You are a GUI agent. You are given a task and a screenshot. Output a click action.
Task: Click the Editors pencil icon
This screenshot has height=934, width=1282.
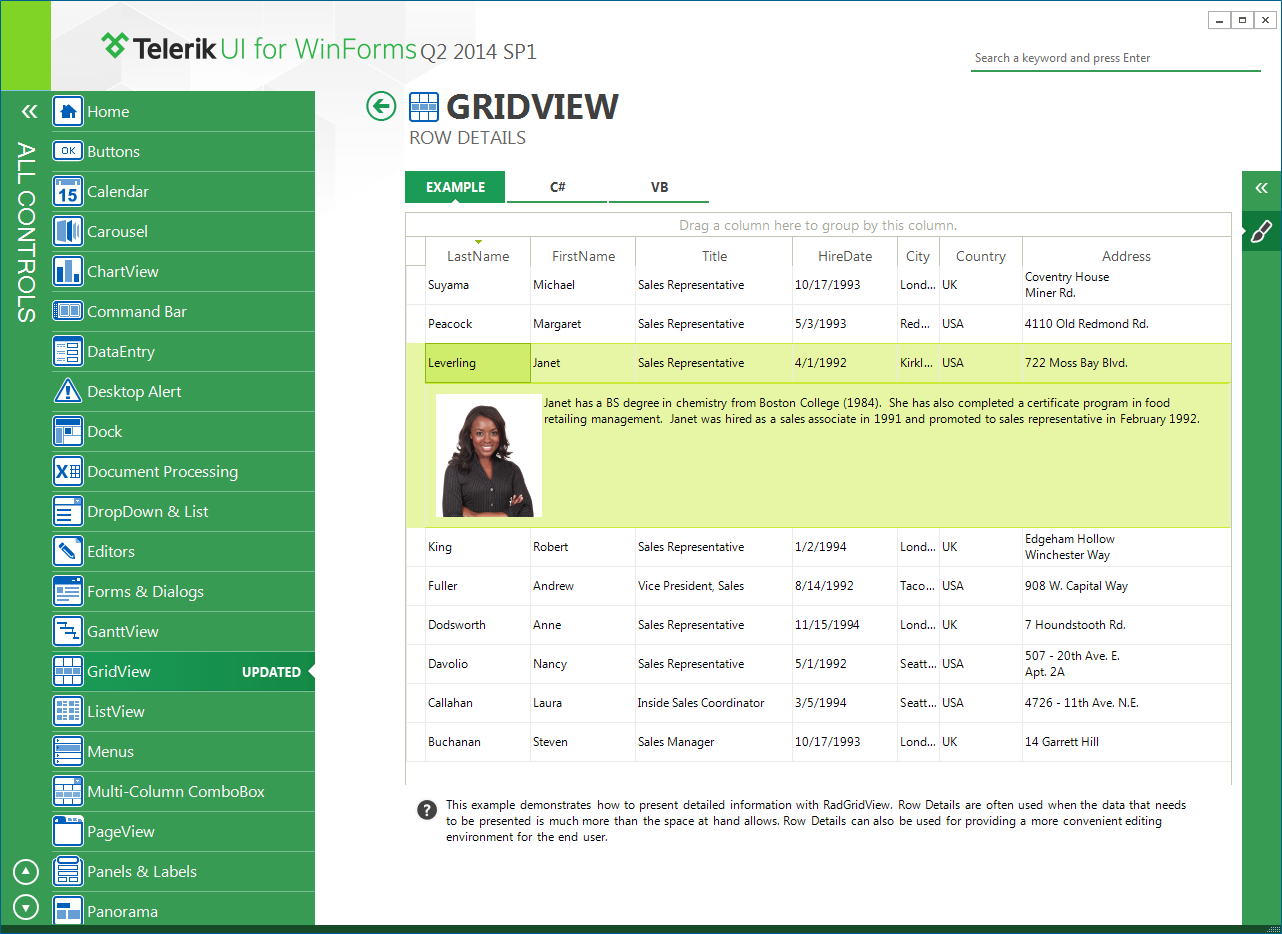(x=68, y=552)
